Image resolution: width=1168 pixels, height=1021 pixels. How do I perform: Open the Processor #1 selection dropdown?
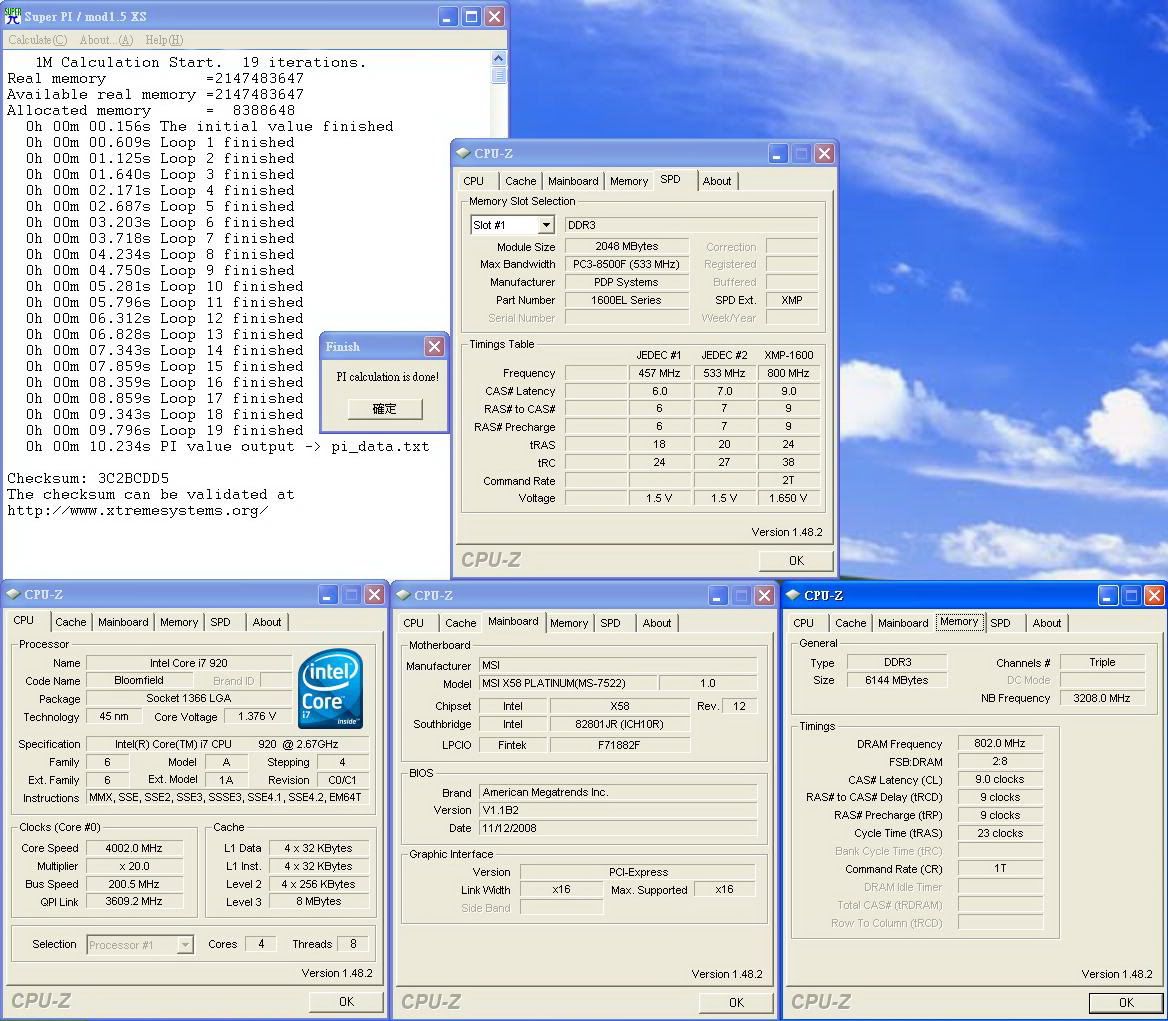(185, 945)
